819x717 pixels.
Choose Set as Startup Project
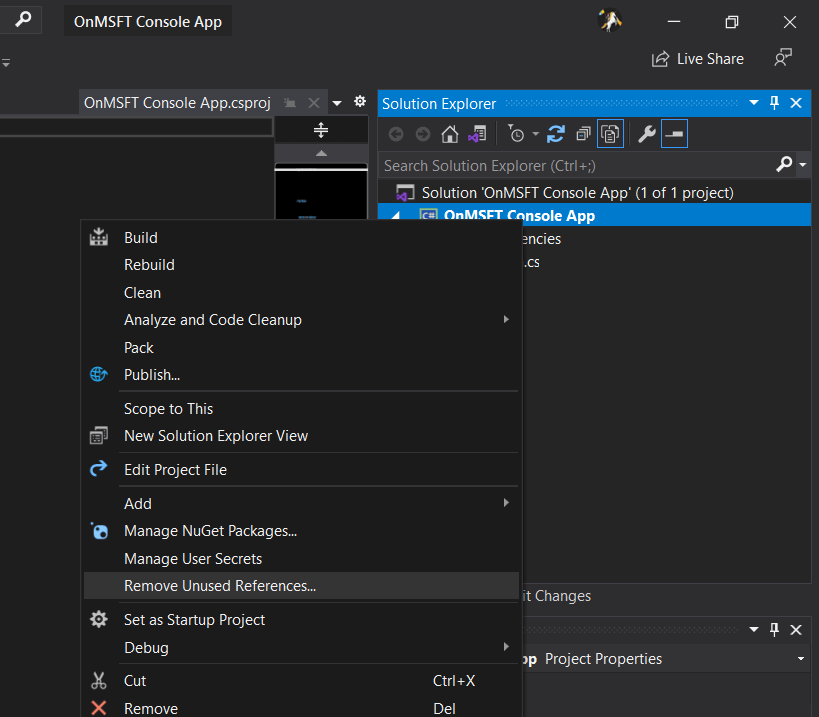301,619
